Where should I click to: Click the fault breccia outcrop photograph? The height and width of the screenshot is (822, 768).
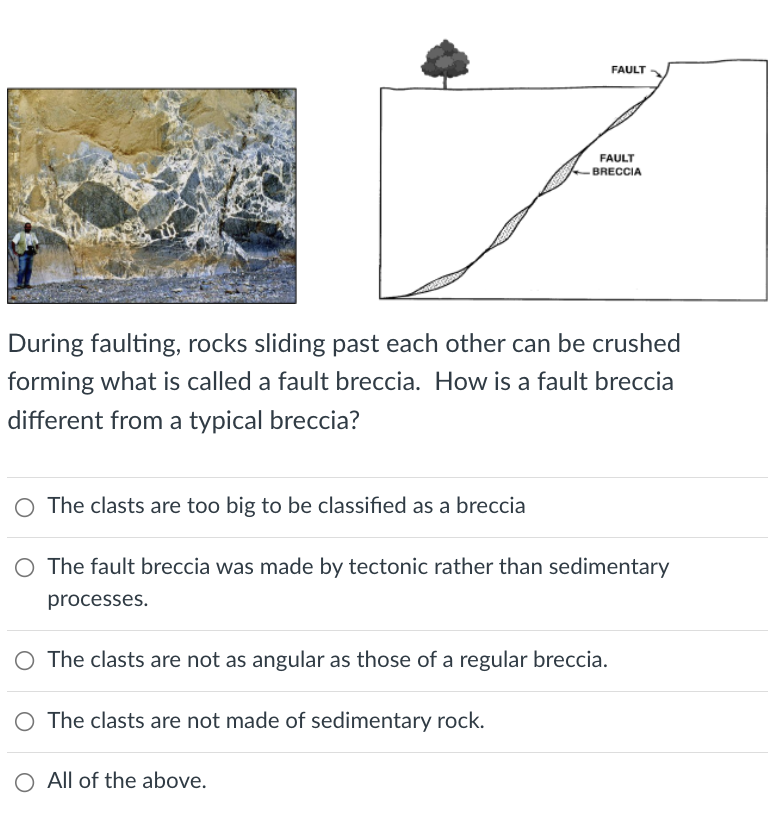tap(152, 195)
